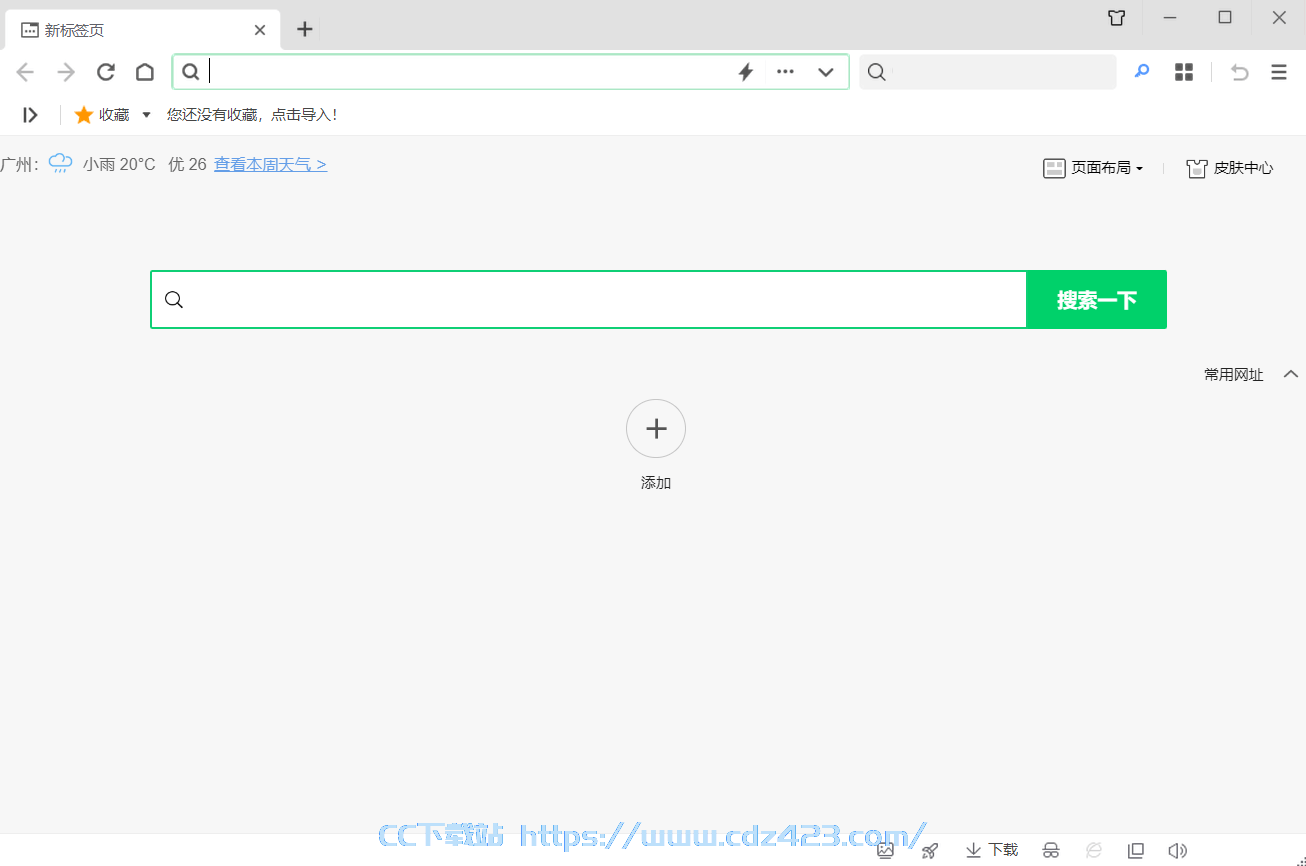Click the undo closed tab icon

click(1240, 72)
